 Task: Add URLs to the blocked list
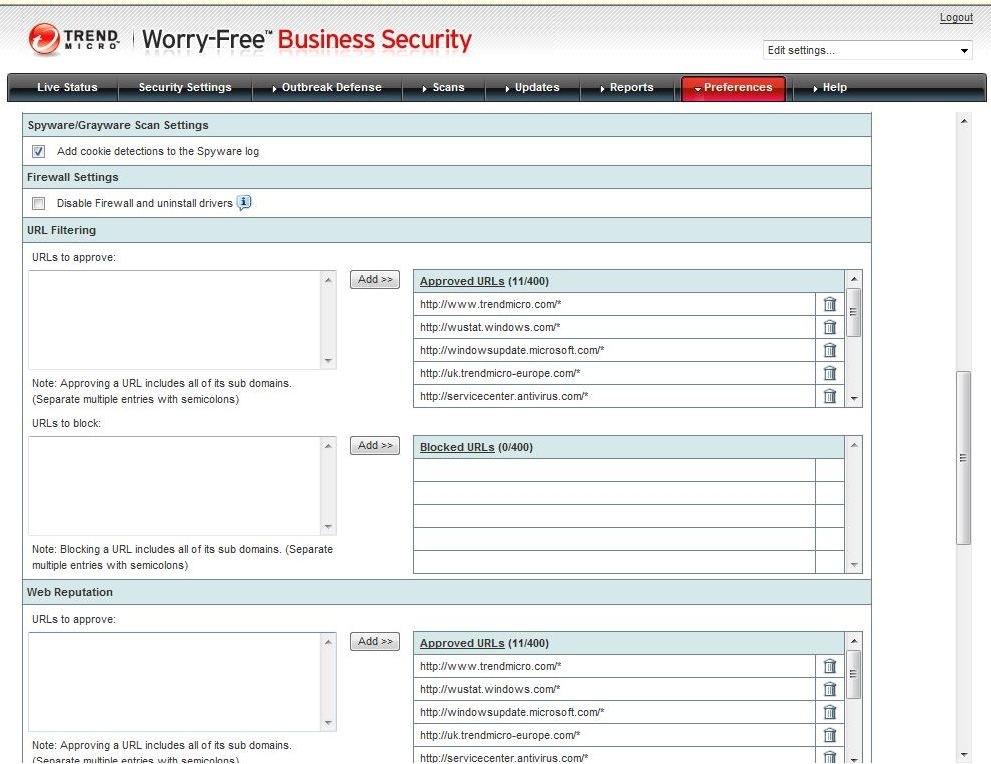(x=375, y=446)
